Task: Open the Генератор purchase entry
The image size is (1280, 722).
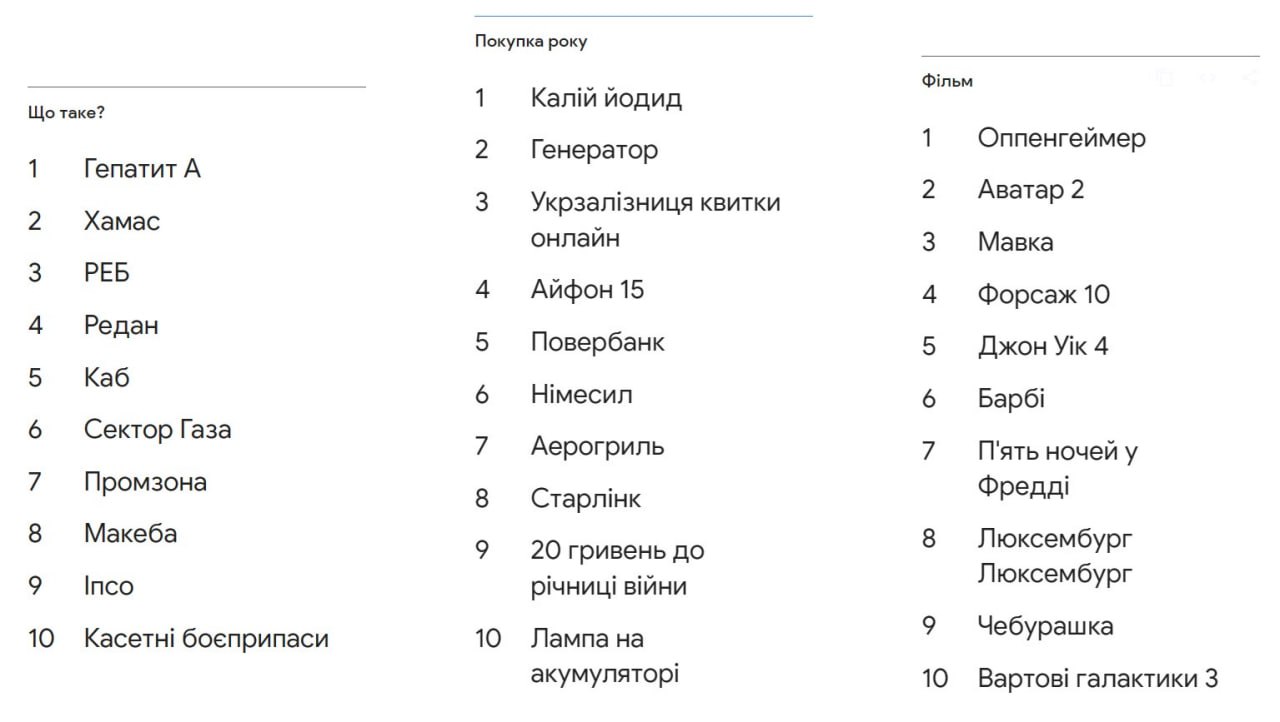Action: [594, 150]
